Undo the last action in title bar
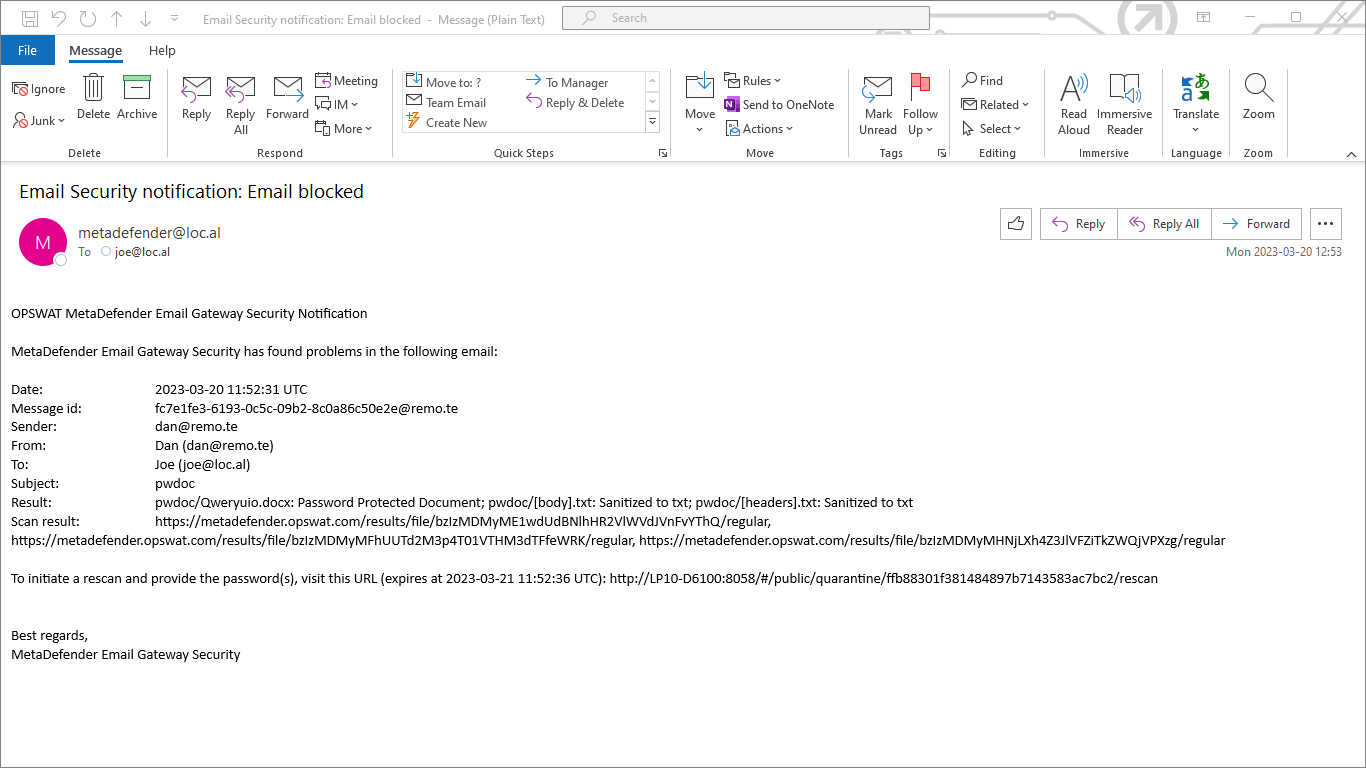1366x768 pixels. [x=59, y=18]
